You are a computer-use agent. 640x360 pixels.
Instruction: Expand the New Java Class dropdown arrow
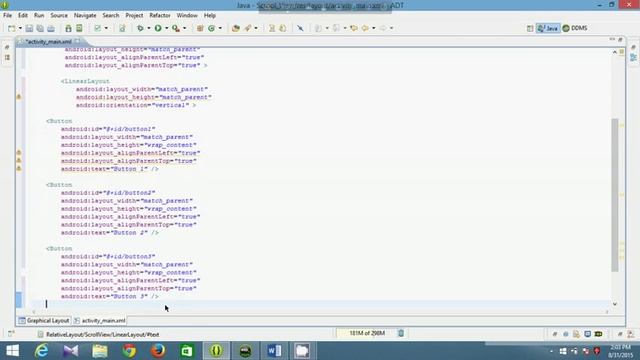220,28
